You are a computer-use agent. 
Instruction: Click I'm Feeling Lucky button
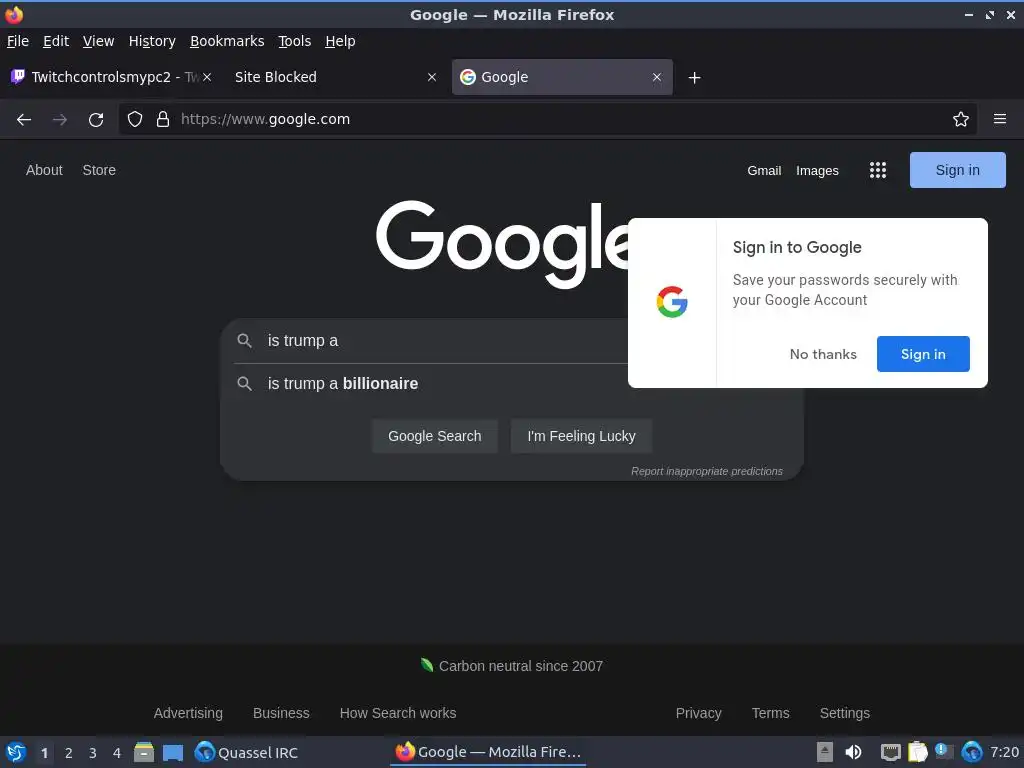[x=581, y=436]
